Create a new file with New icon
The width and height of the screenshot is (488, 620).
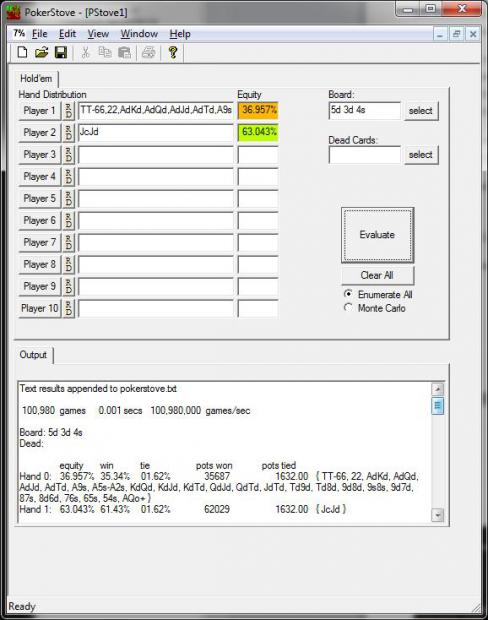(22, 52)
